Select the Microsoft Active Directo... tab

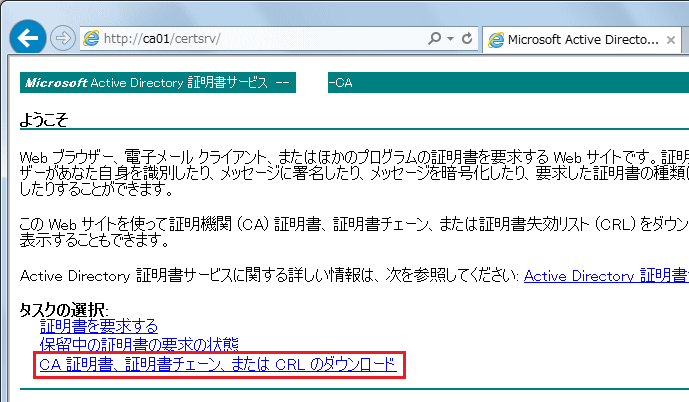[582, 40]
